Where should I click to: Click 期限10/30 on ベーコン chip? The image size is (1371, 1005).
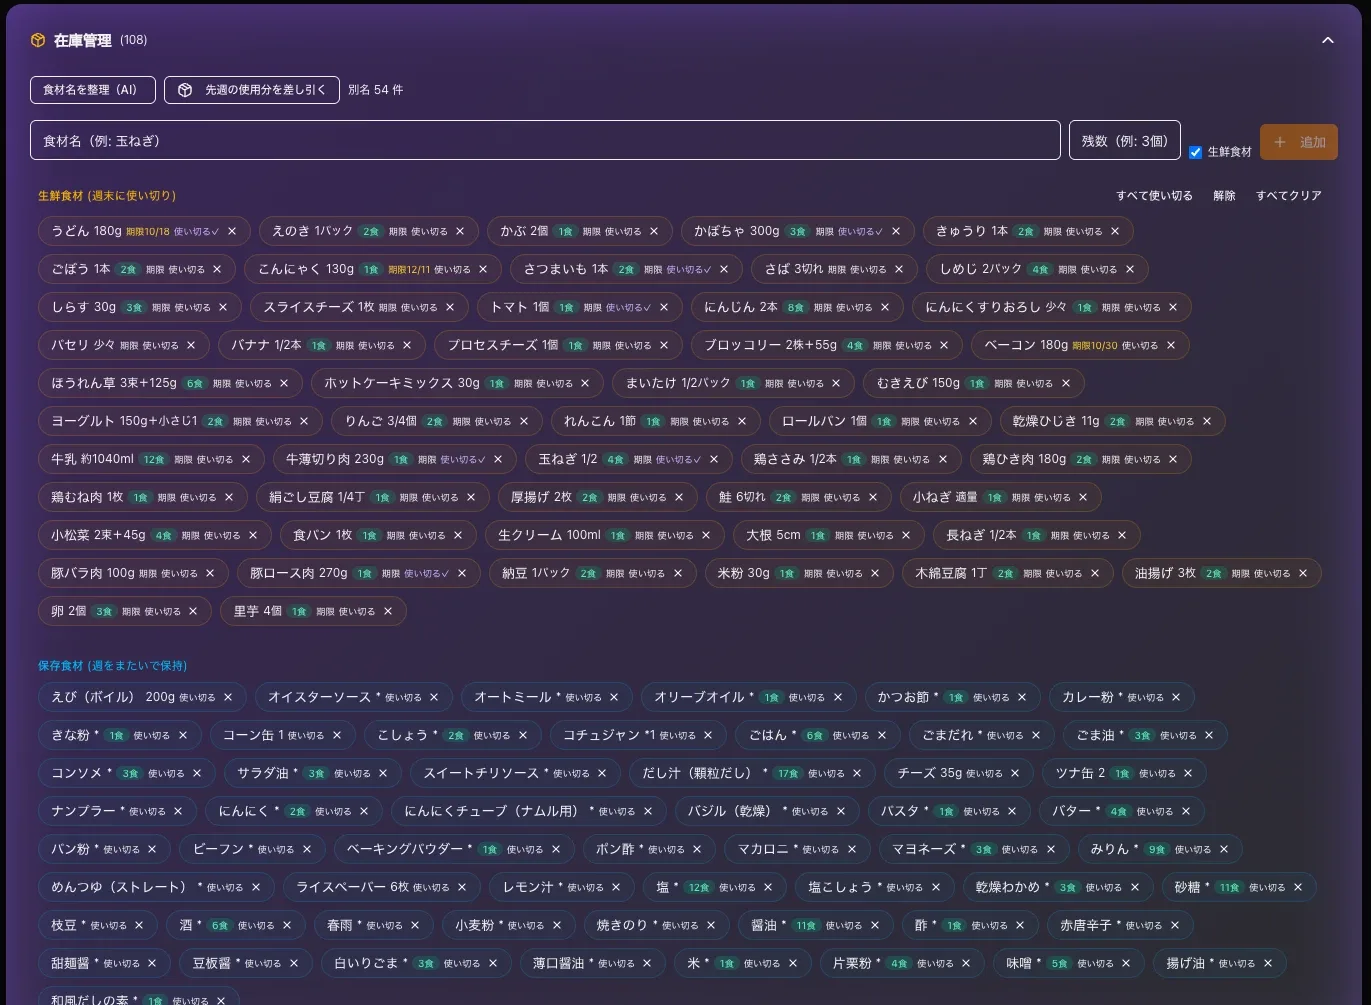click(x=1094, y=346)
